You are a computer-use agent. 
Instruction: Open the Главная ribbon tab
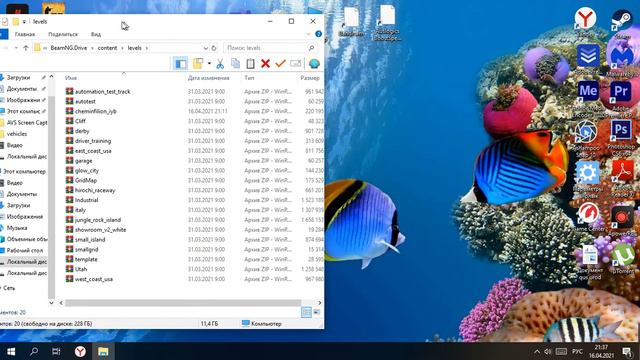pos(25,34)
